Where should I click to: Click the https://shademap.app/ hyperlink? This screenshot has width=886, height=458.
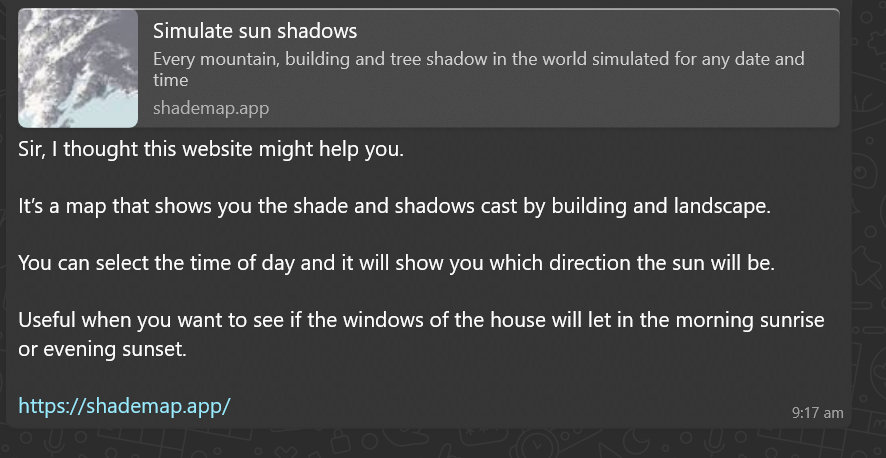pos(125,406)
